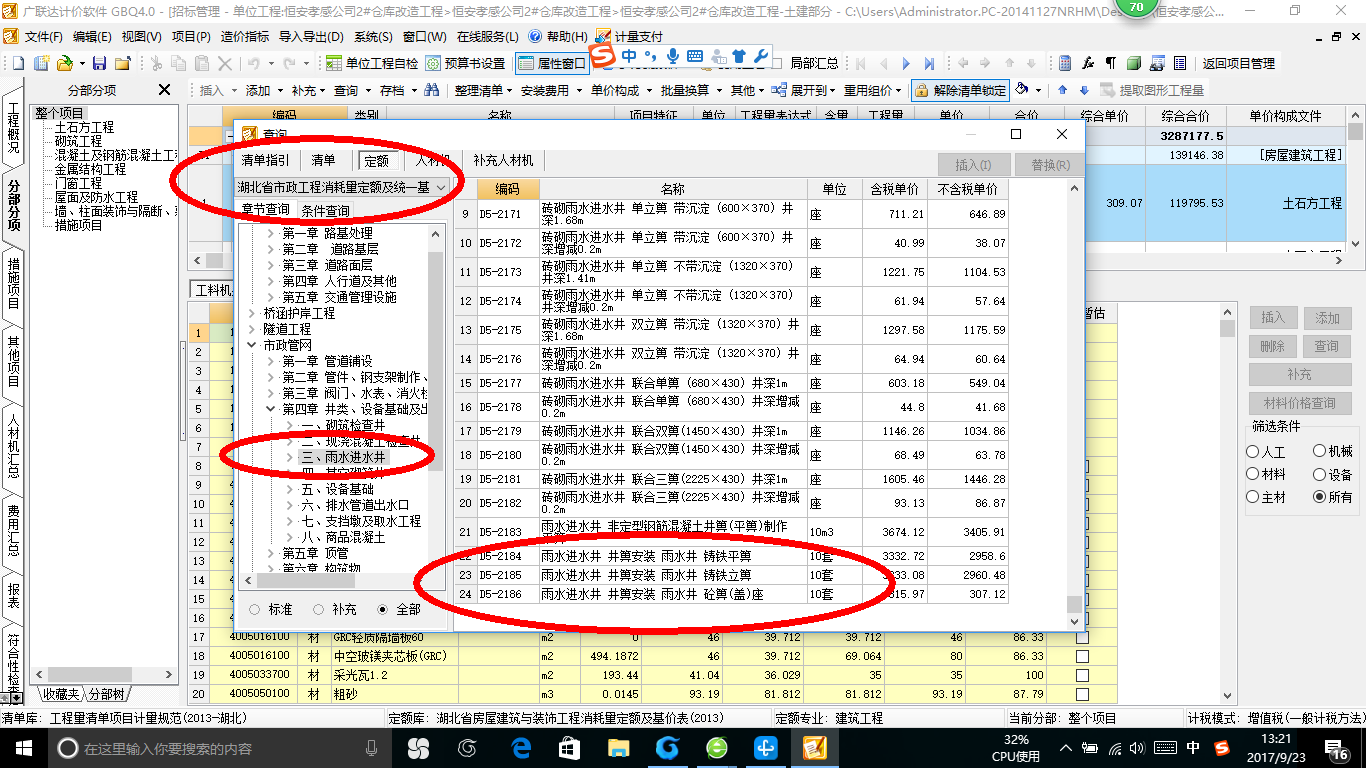
Task: Click 单位工程自检 toolbar button
Action: pyautogui.click(x=373, y=63)
